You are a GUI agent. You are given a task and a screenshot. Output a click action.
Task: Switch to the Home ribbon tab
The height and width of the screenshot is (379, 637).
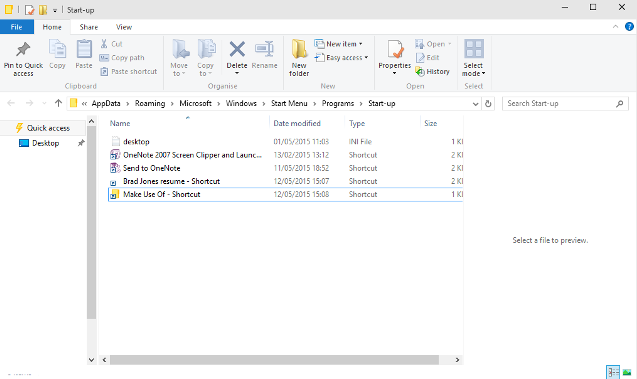52,27
